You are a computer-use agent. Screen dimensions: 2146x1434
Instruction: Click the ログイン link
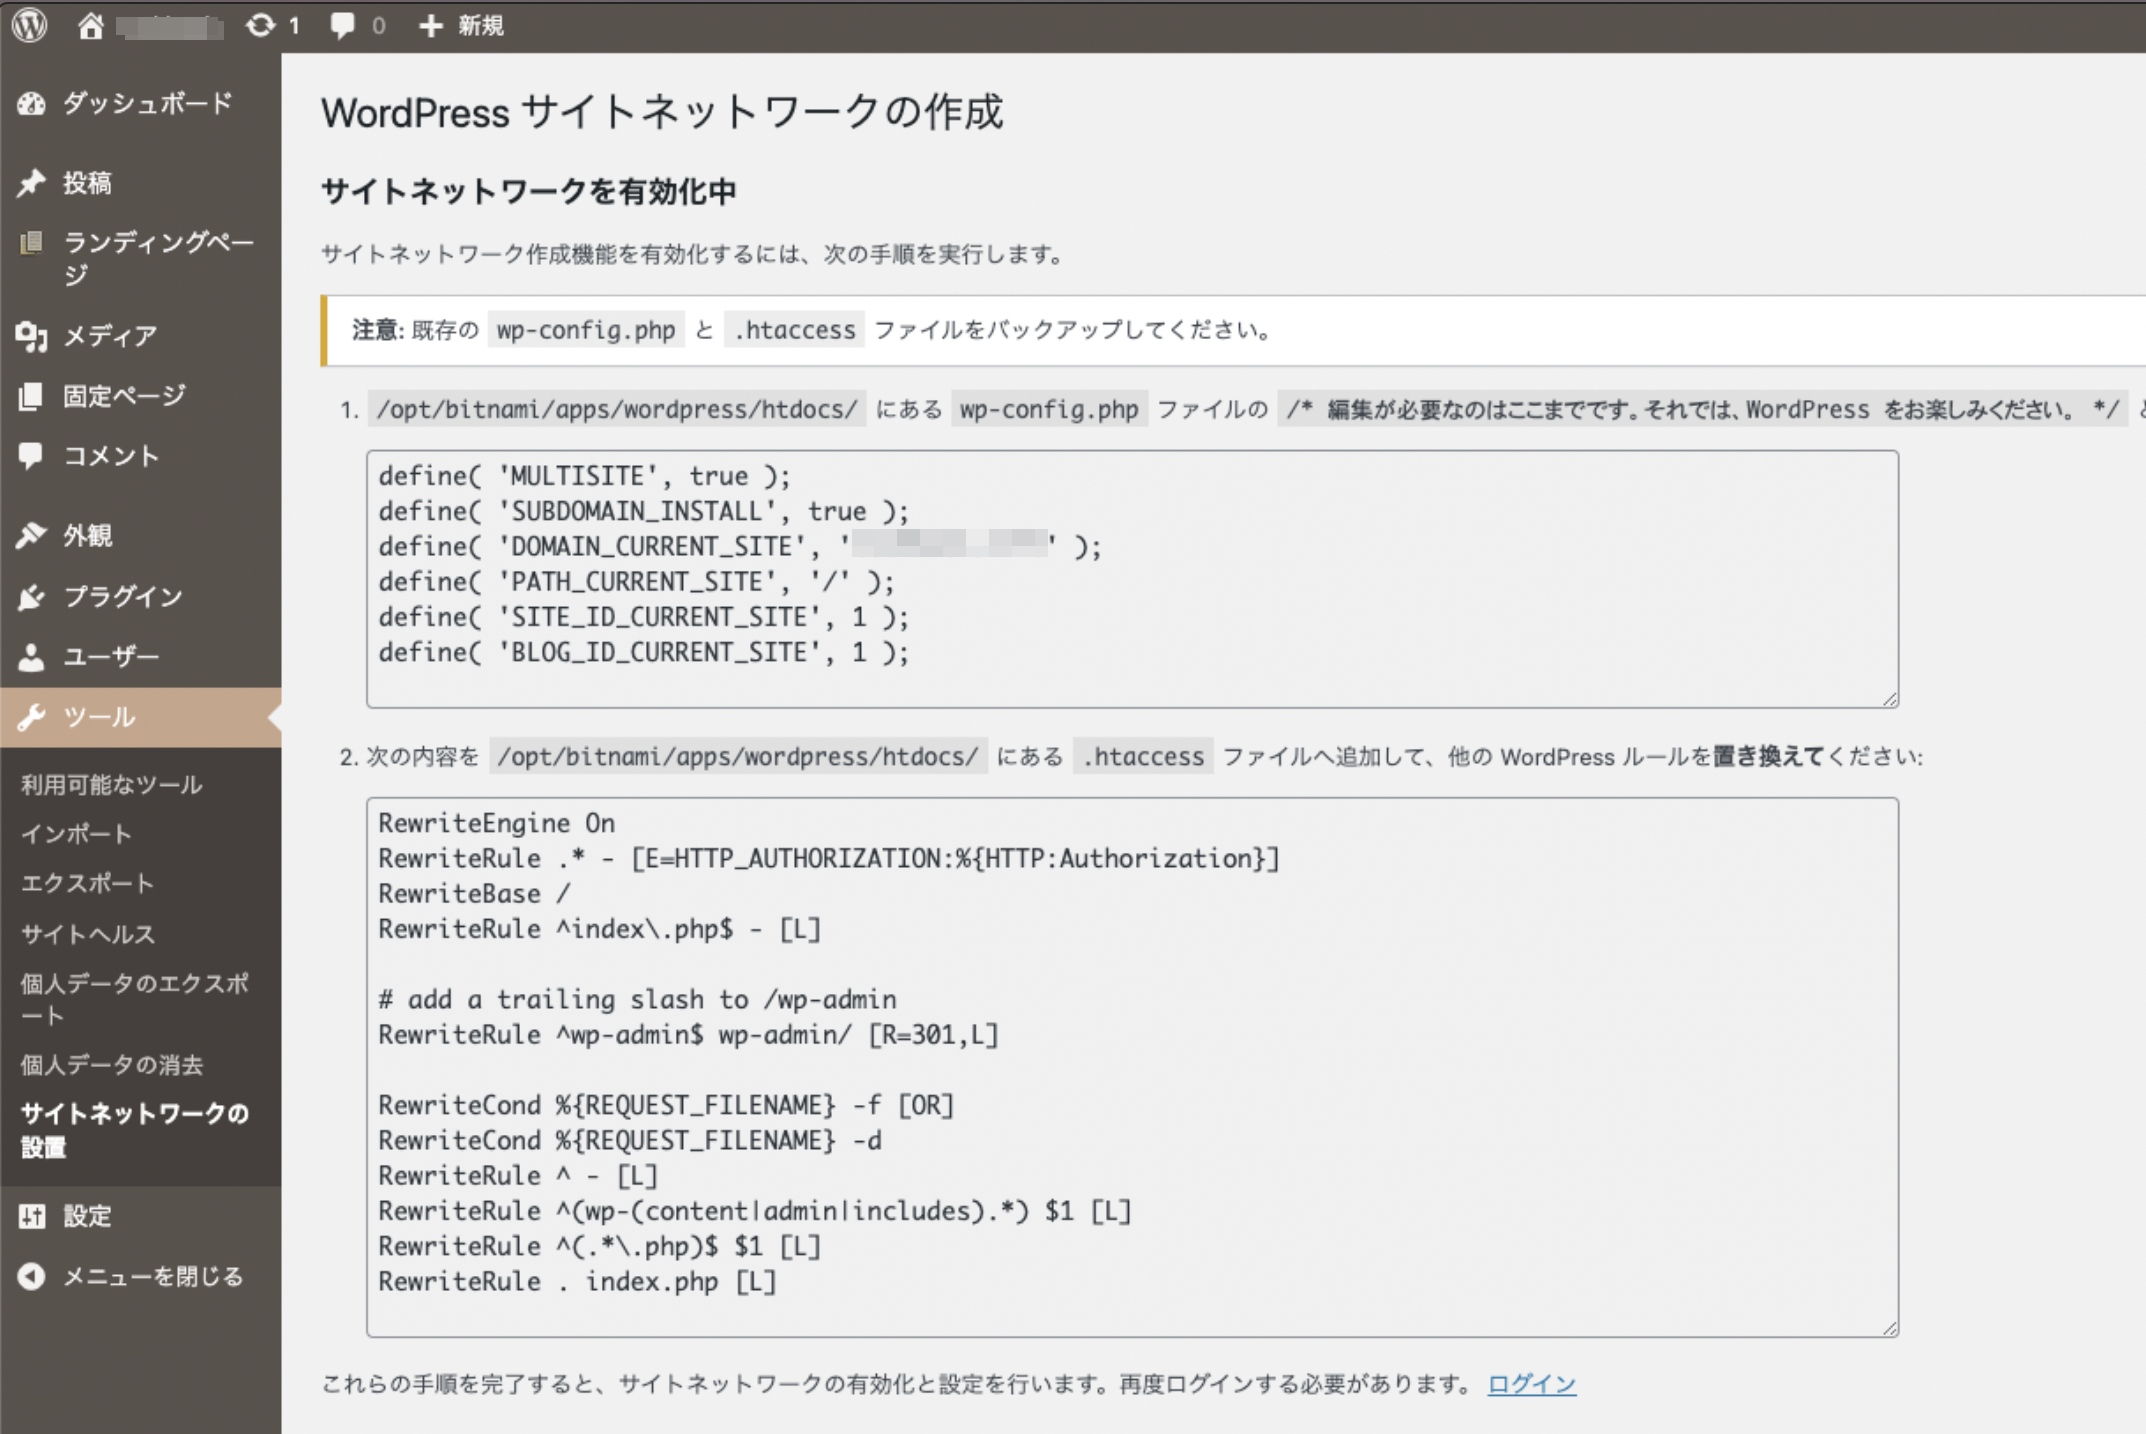coord(1531,1384)
